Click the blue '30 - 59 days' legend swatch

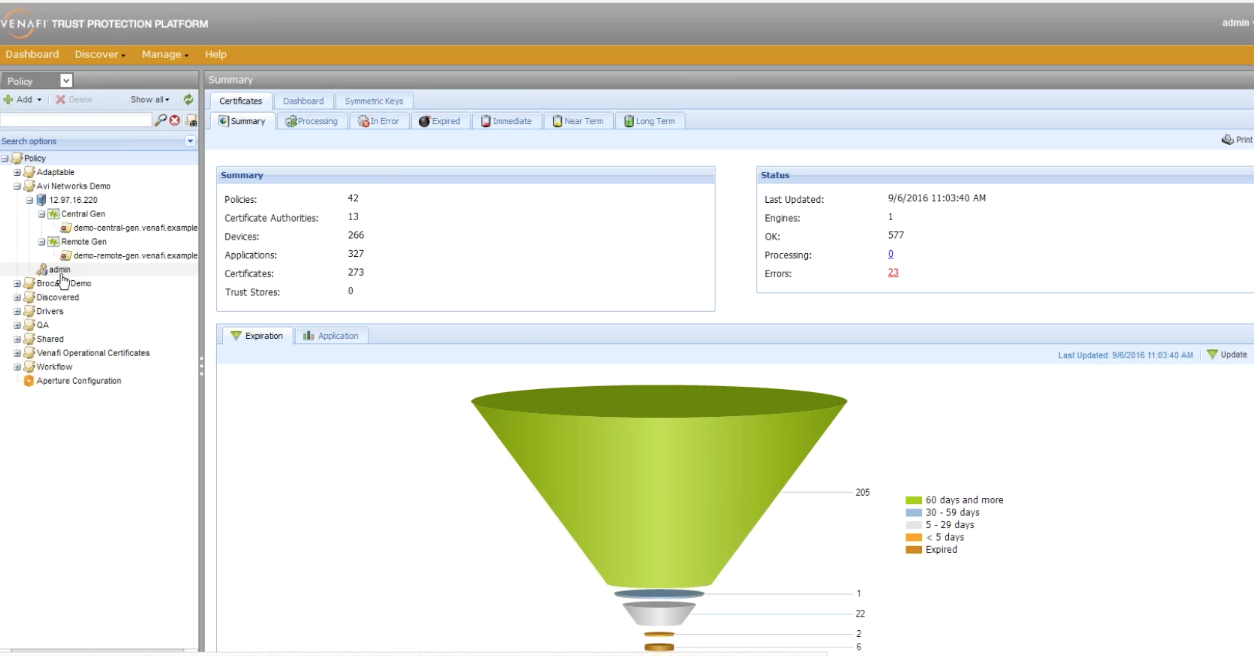click(x=913, y=512)
